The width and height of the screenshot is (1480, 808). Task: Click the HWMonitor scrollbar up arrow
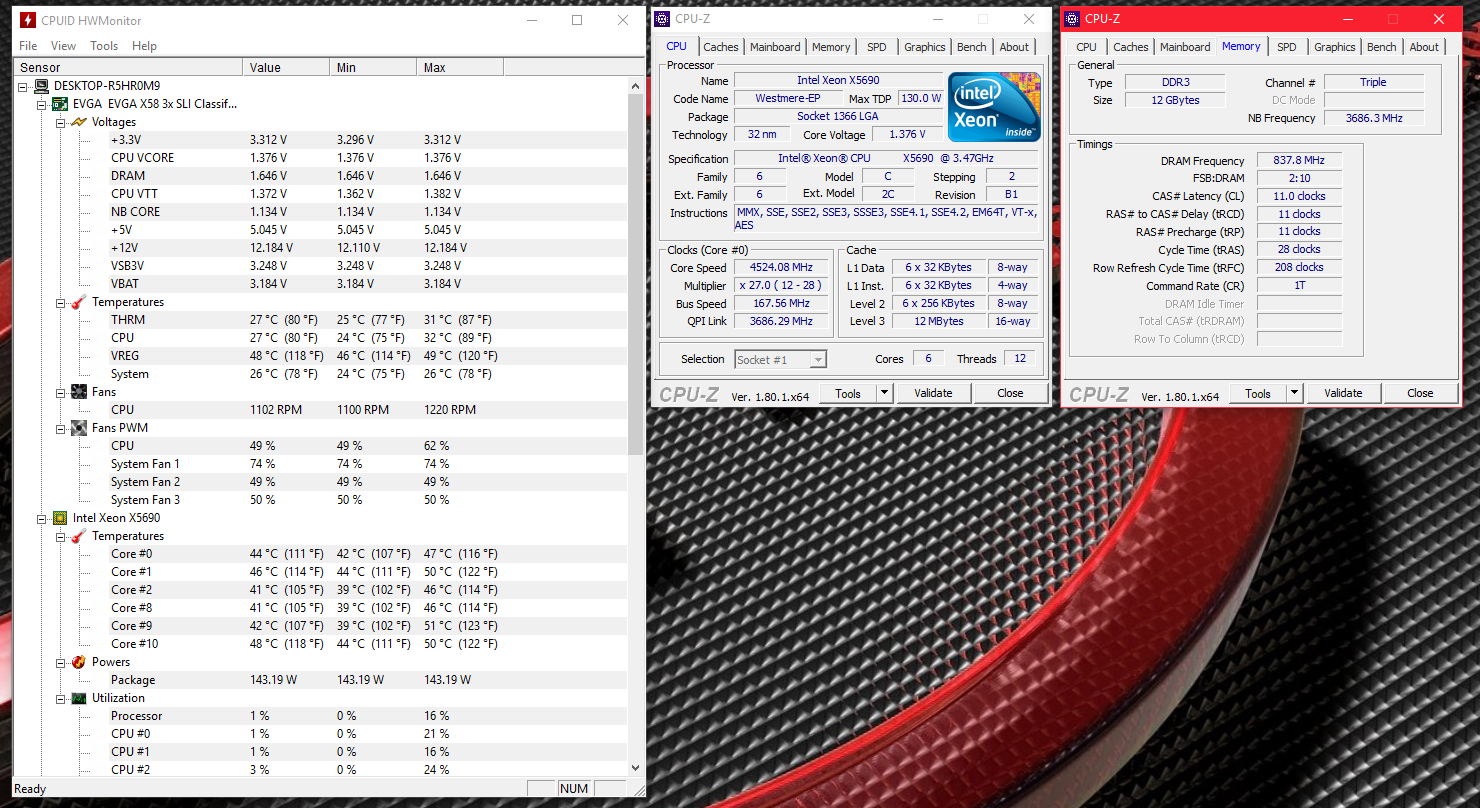coord(637,86)
